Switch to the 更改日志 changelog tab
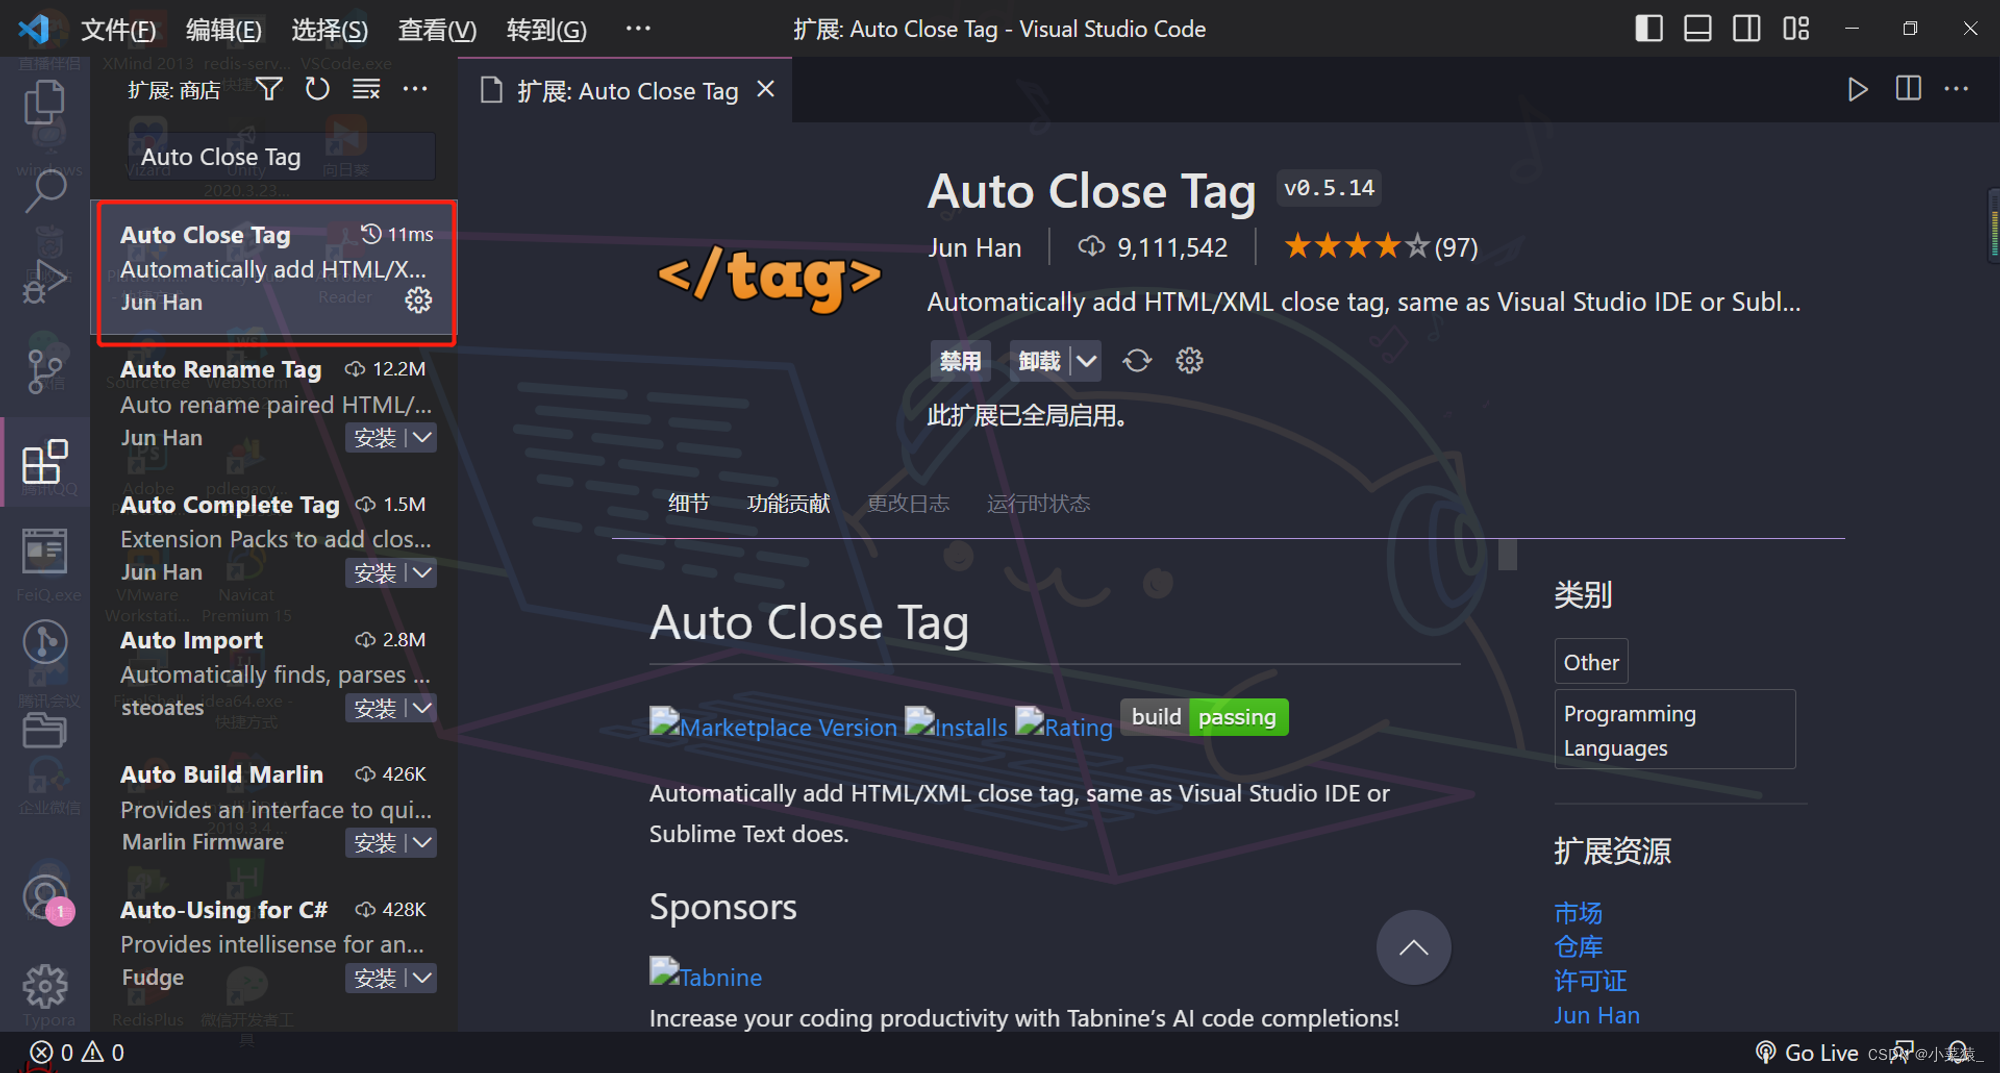 [908, 503]
